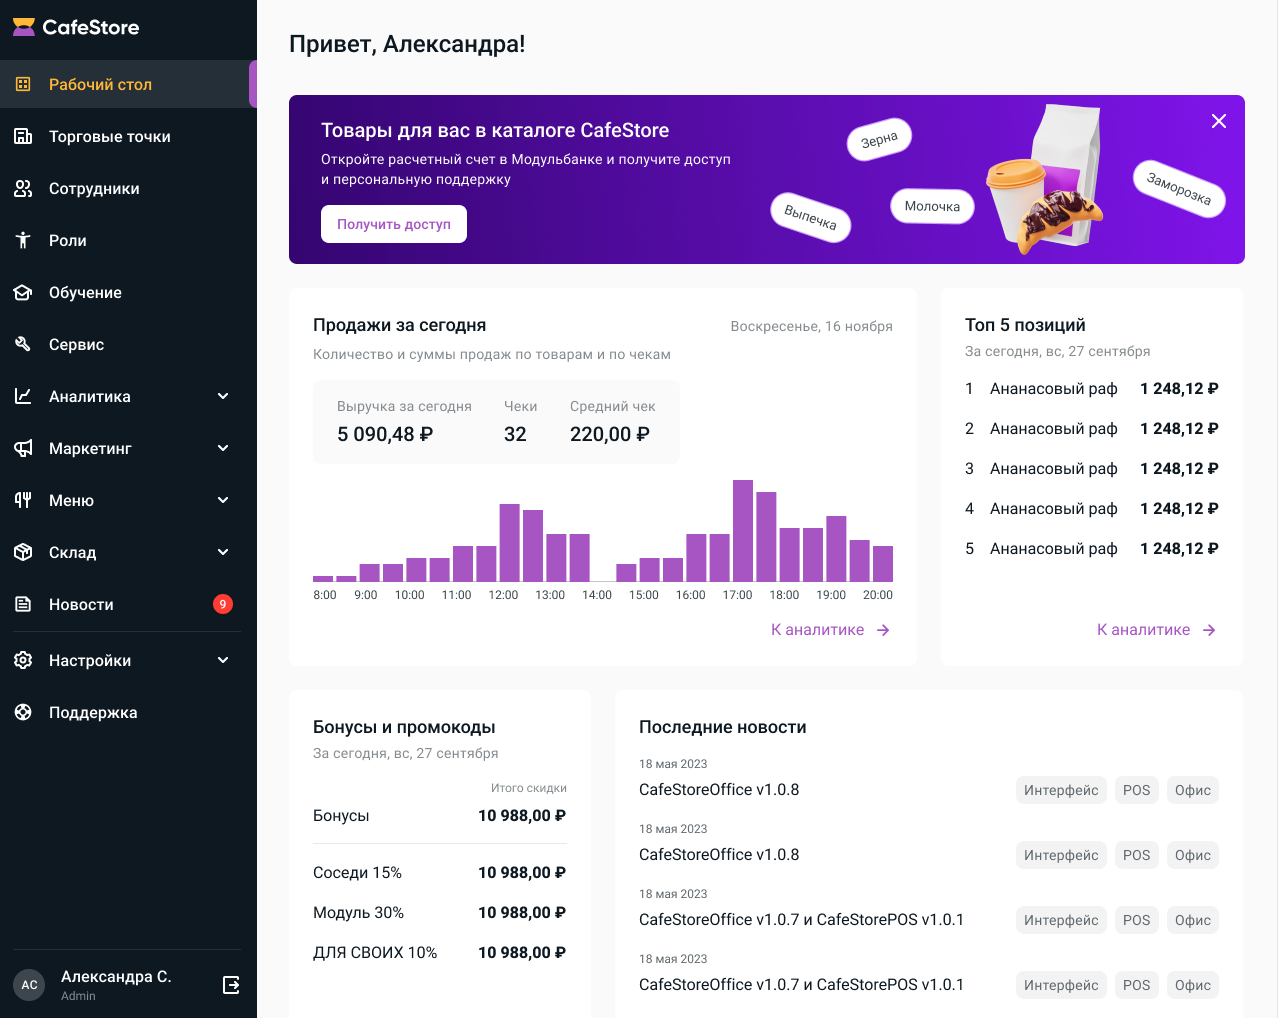Viewport: 1278px width, 1018px height.
Task: Expand the Аналитика submenu chevron
Action: (x=223, y=396)
